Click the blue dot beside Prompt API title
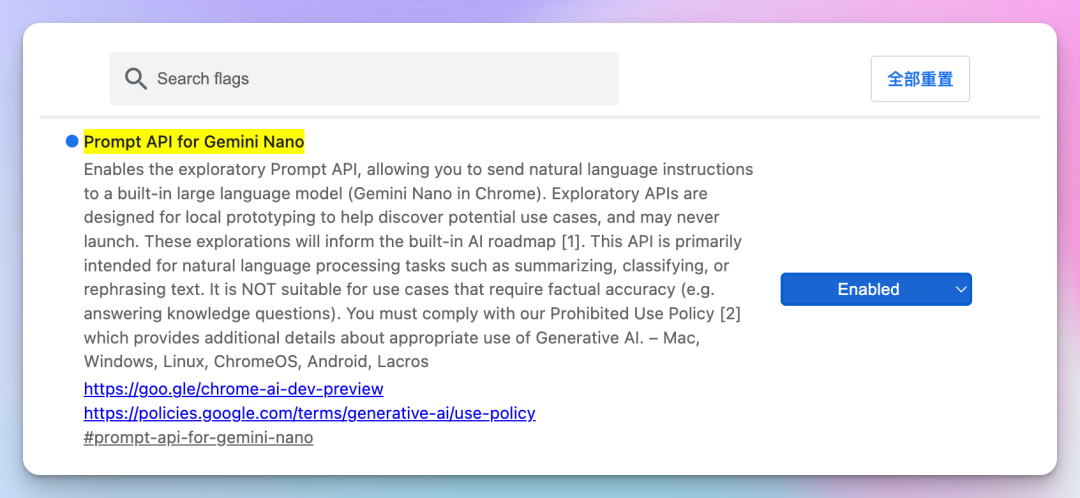The height and width of the screenshot is (498, 1080). [x=72, y=141]
